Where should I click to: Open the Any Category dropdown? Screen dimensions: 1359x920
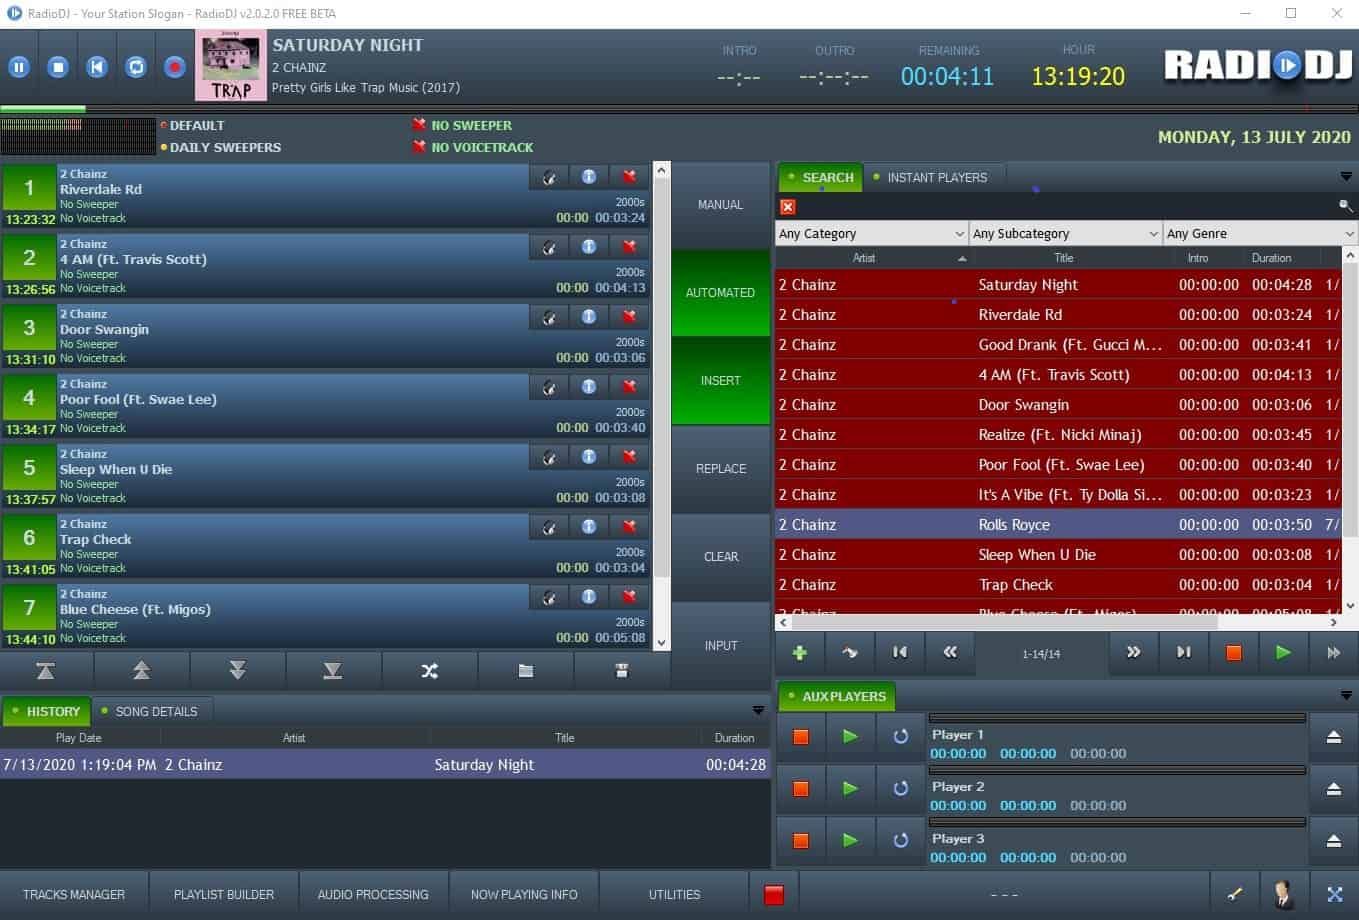869,233
